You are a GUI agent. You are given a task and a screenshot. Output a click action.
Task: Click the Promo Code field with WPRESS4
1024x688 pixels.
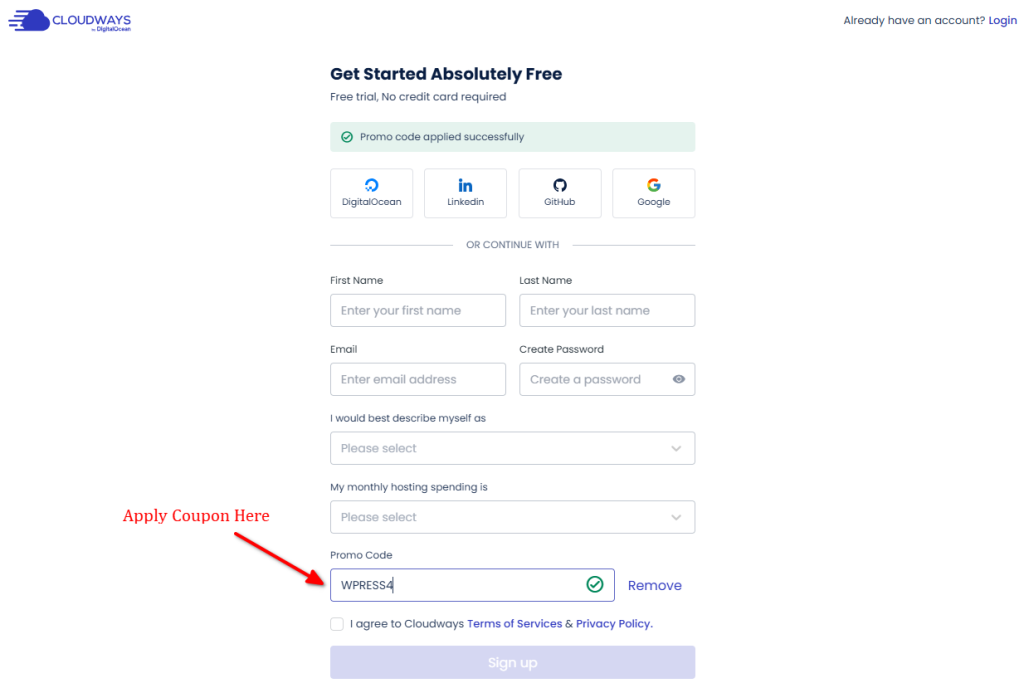[455, 586]
